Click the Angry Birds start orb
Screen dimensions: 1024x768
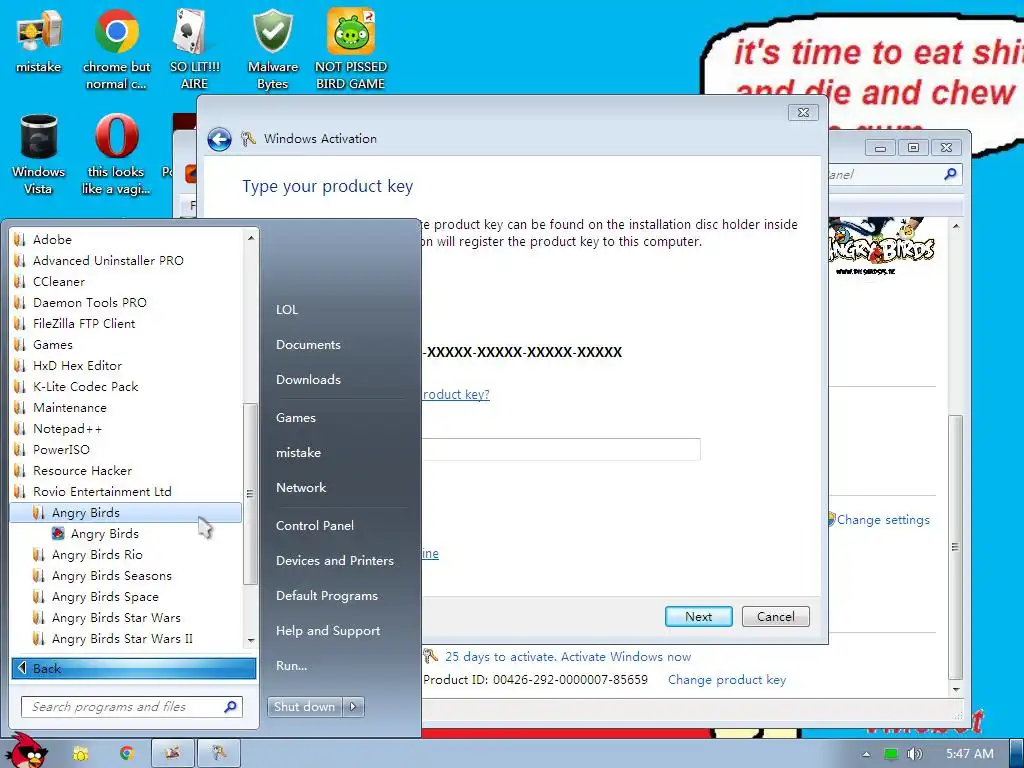(26, 750)
